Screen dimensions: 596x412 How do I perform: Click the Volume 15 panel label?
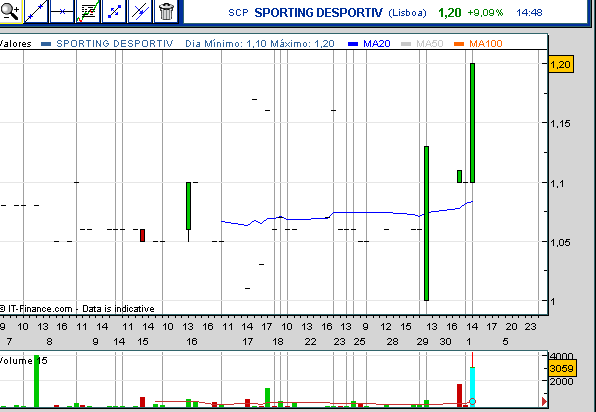point(24,360)
